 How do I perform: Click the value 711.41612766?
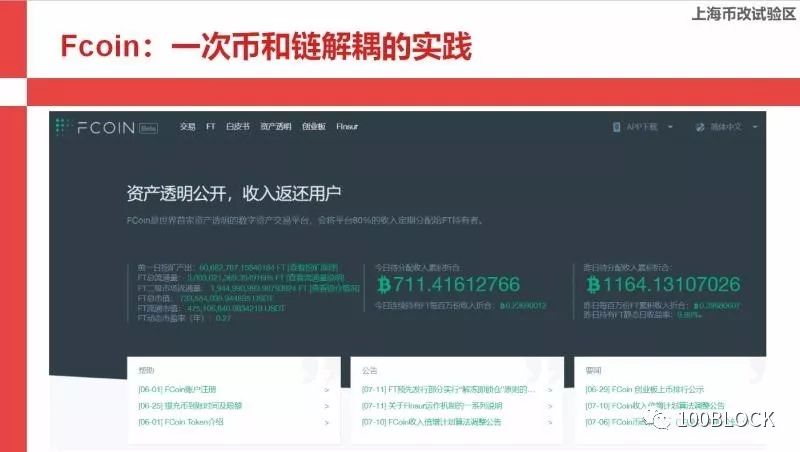click(x=456, y=284)
